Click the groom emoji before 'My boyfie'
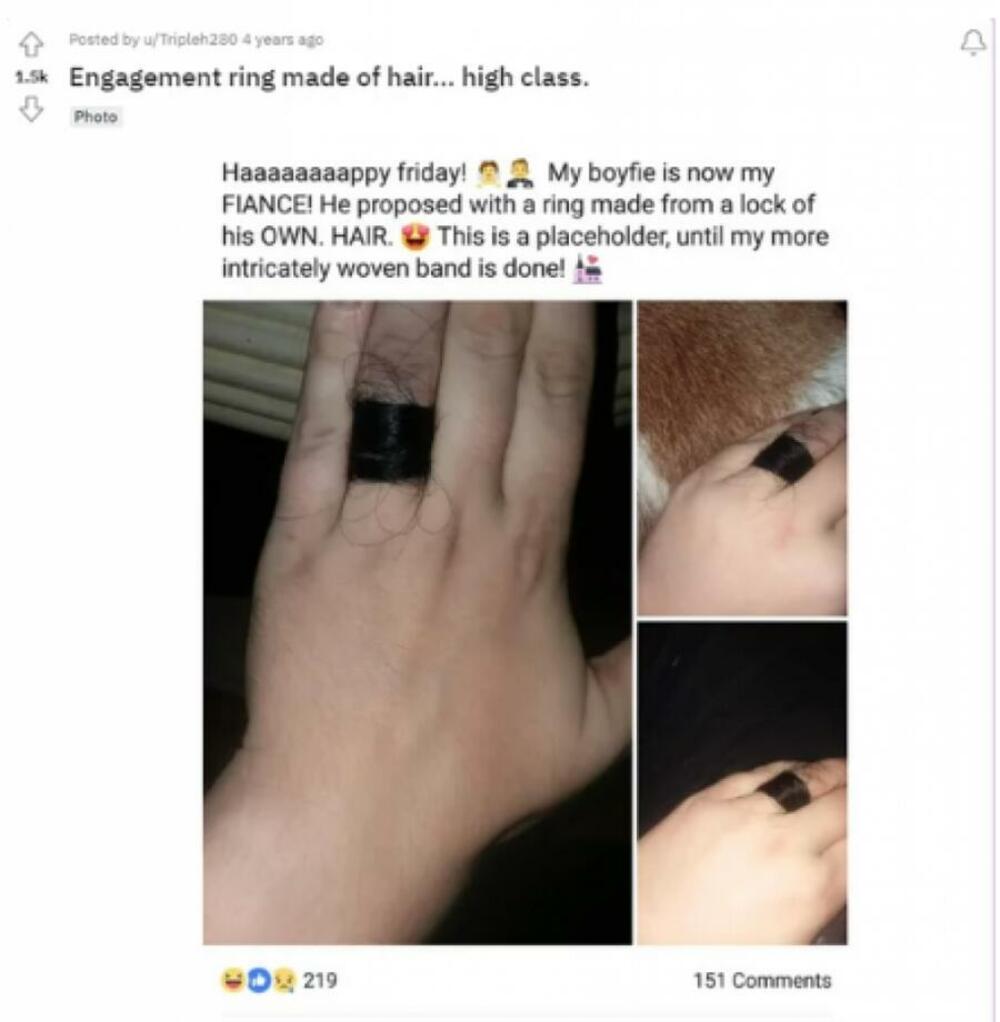The height and width of the screenshot is (1022, 1000). coord(520,173)
